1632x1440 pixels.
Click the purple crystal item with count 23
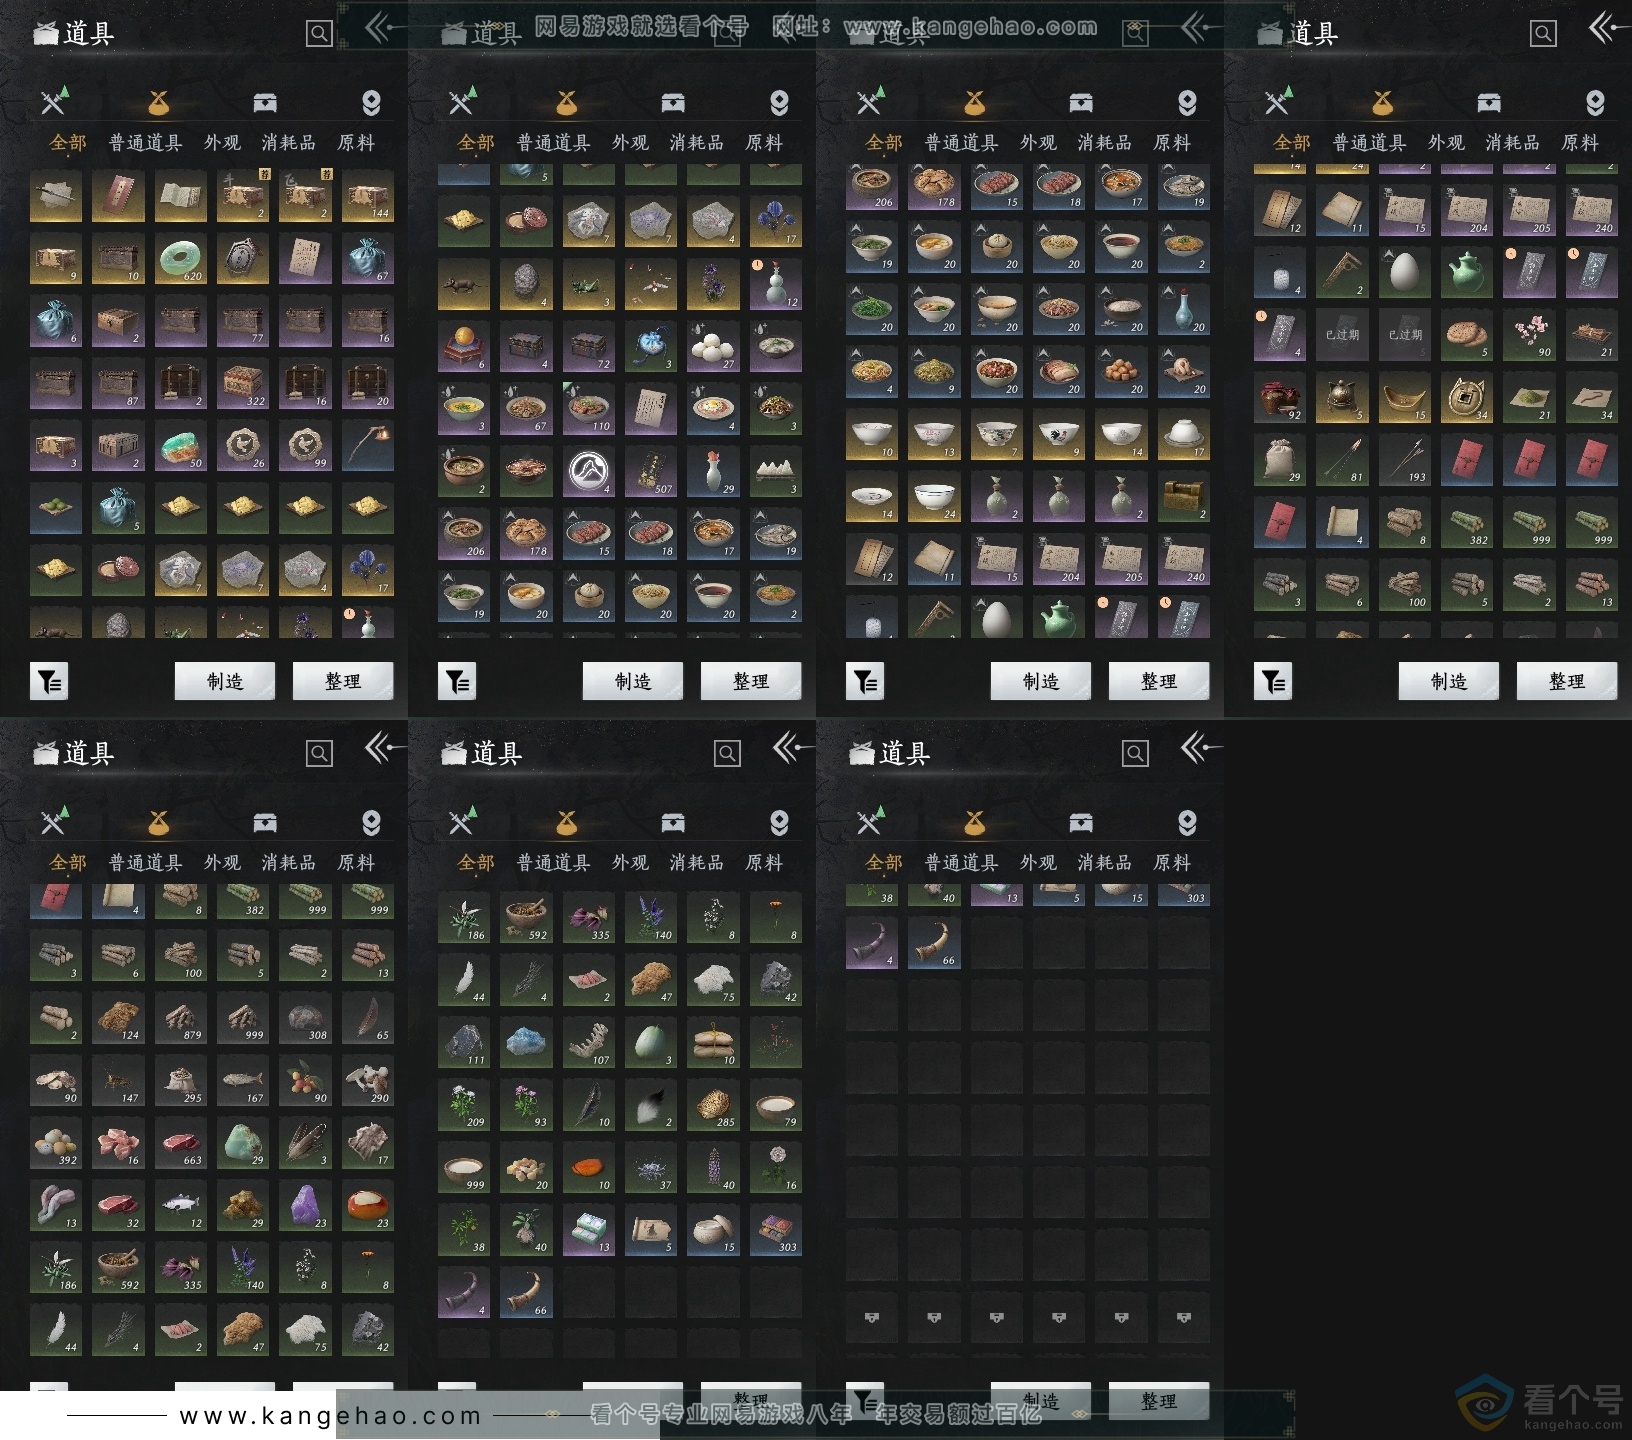(x=305, y=1205)
